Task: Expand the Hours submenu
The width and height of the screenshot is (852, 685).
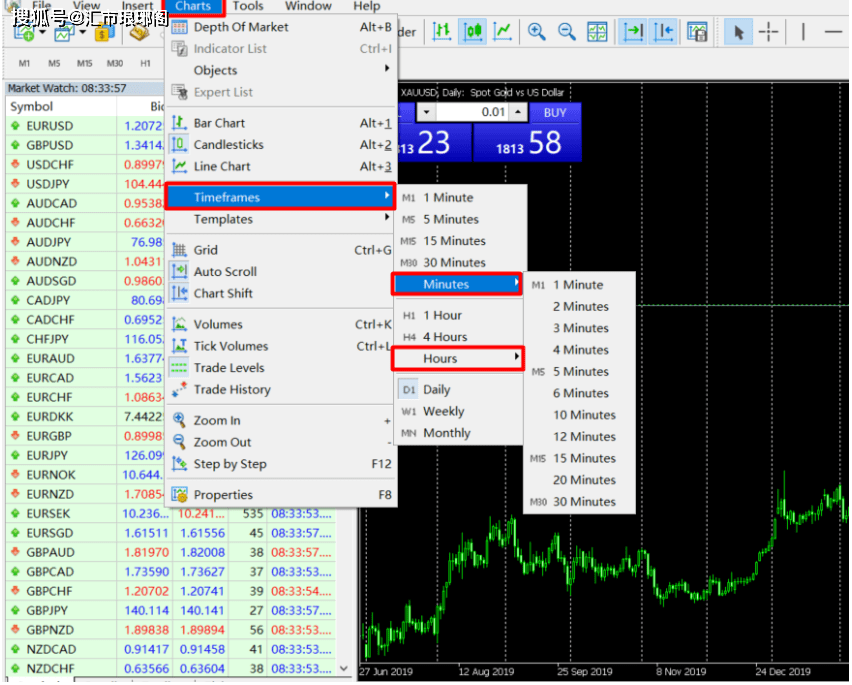Action: (x=458, y=359)
